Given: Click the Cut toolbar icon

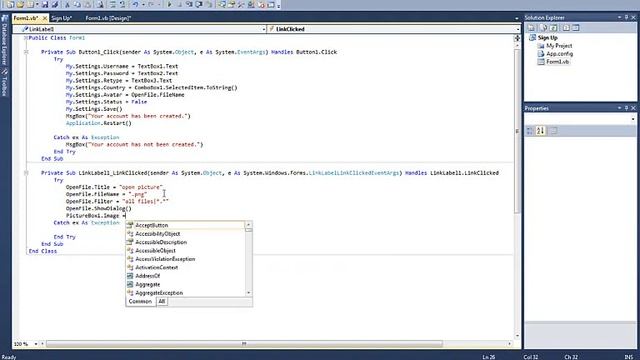Looking at the screenshot, I should (x=67, y=5).
